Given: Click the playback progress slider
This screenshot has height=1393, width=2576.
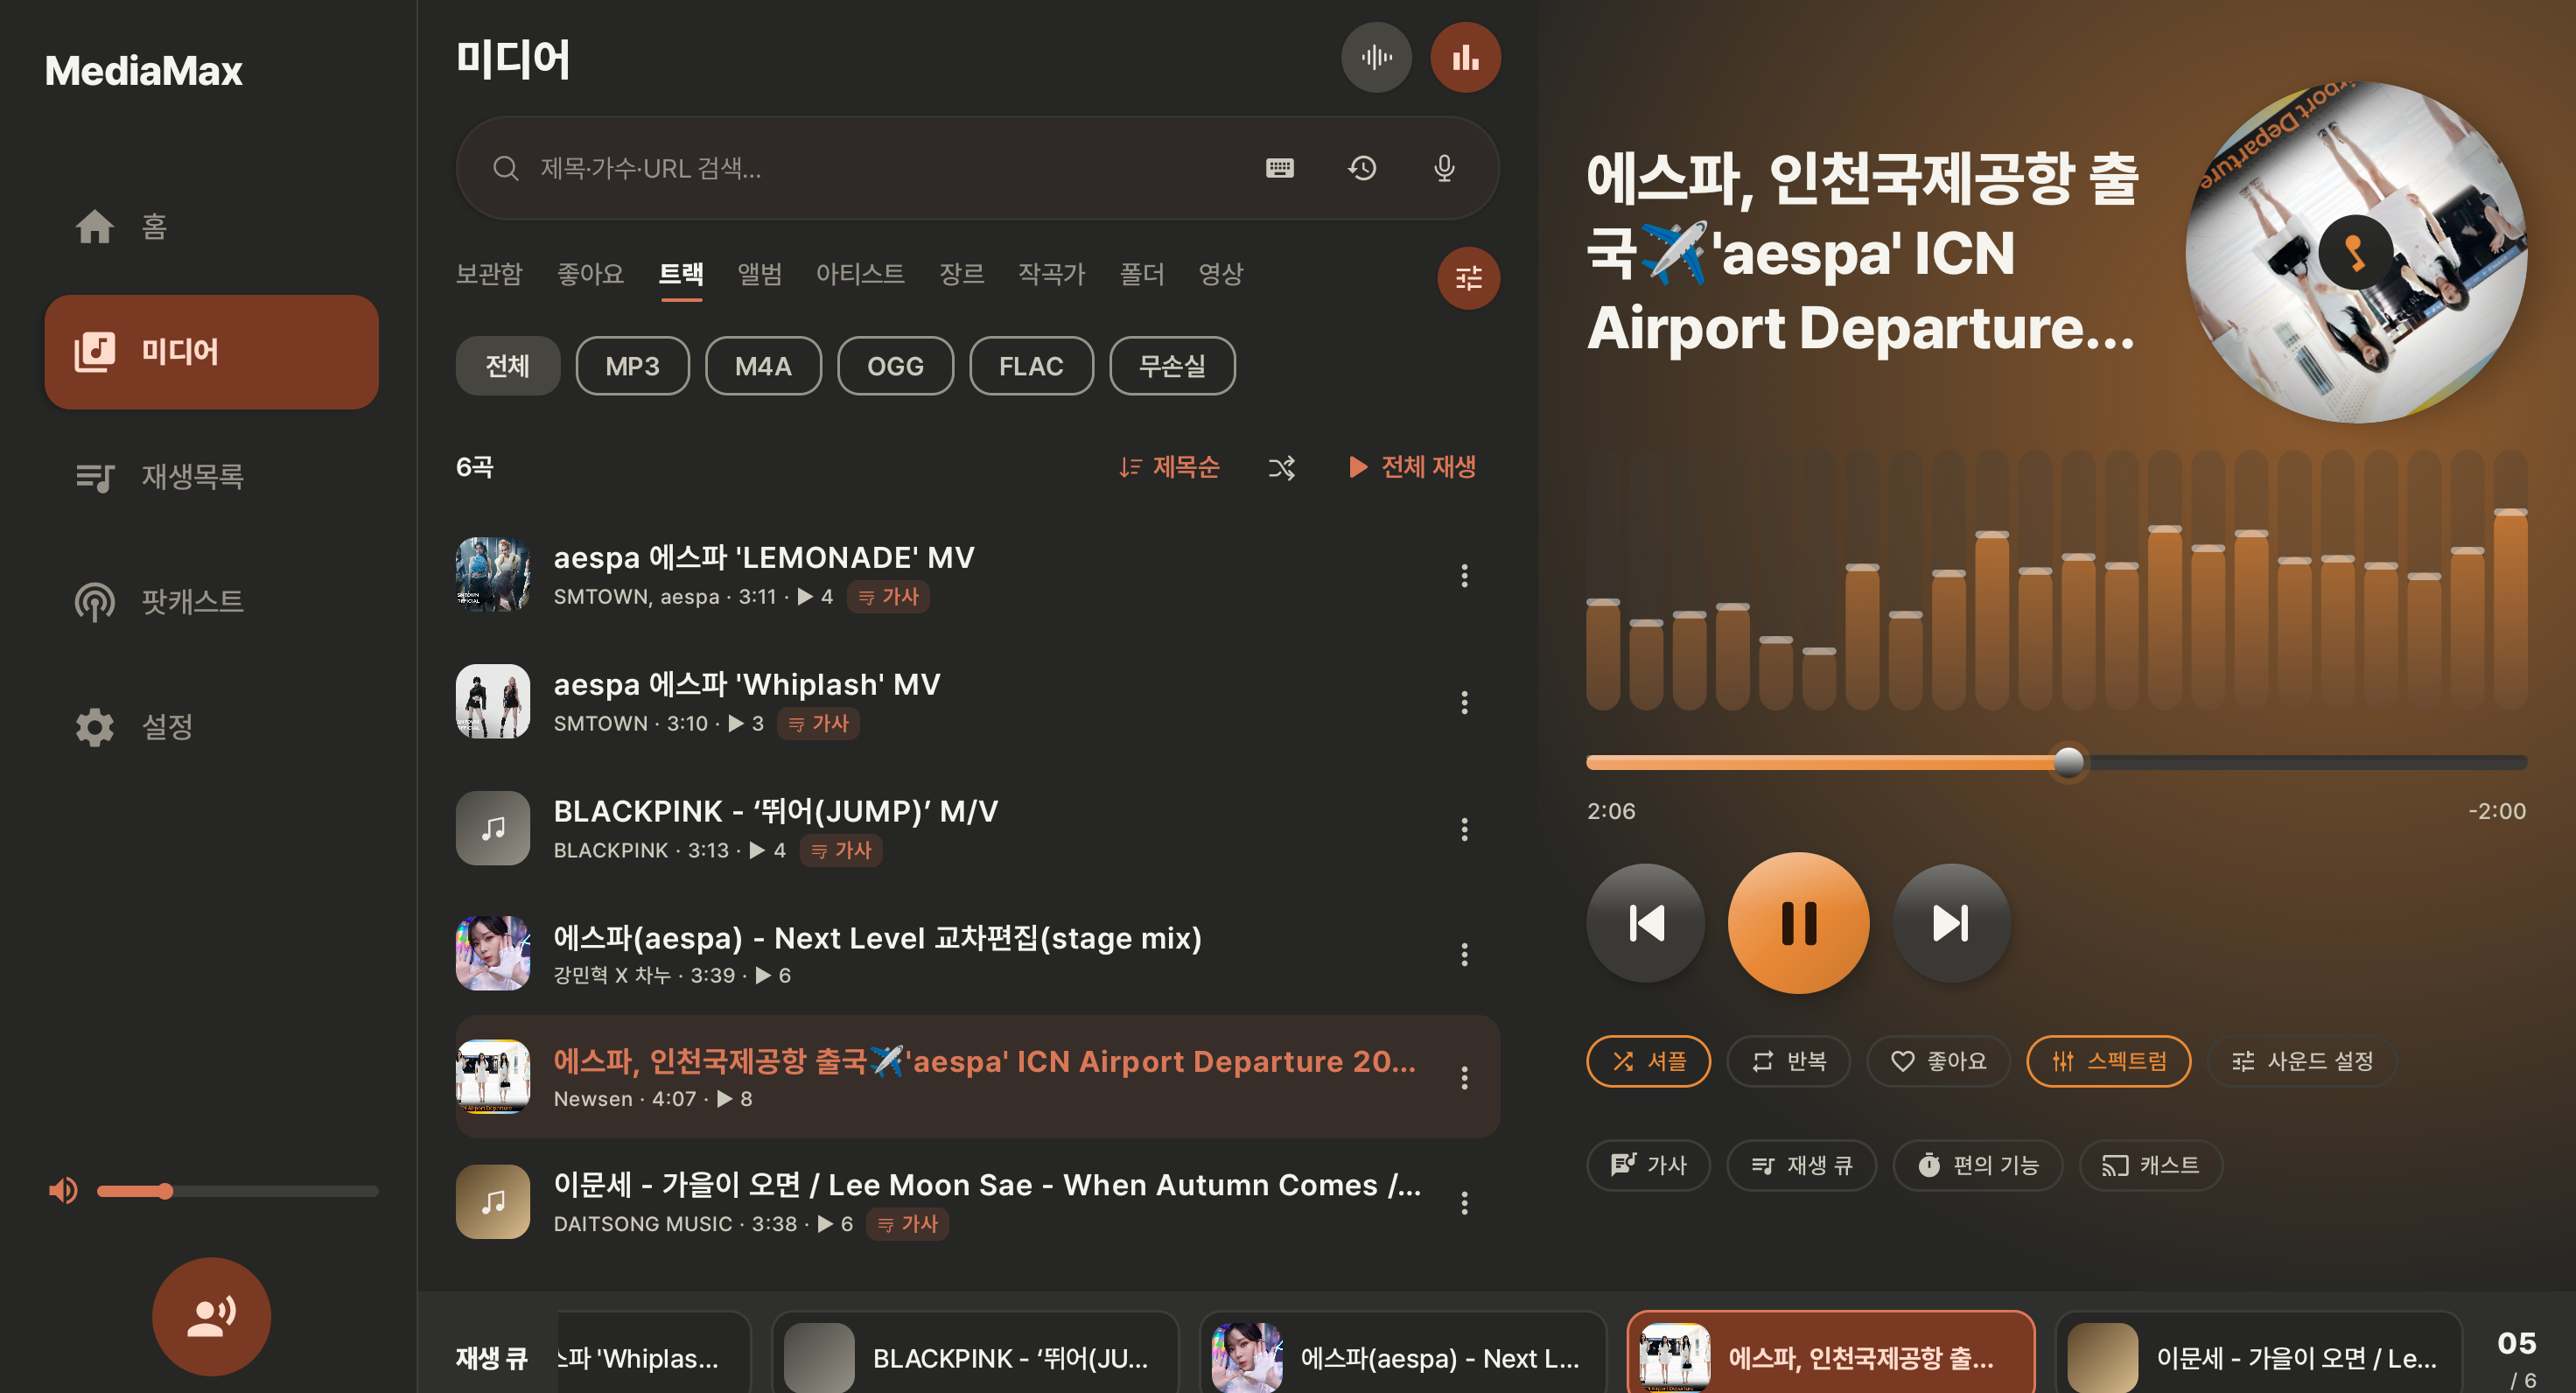Looking at the screenshot, I should coord(2056,762).
